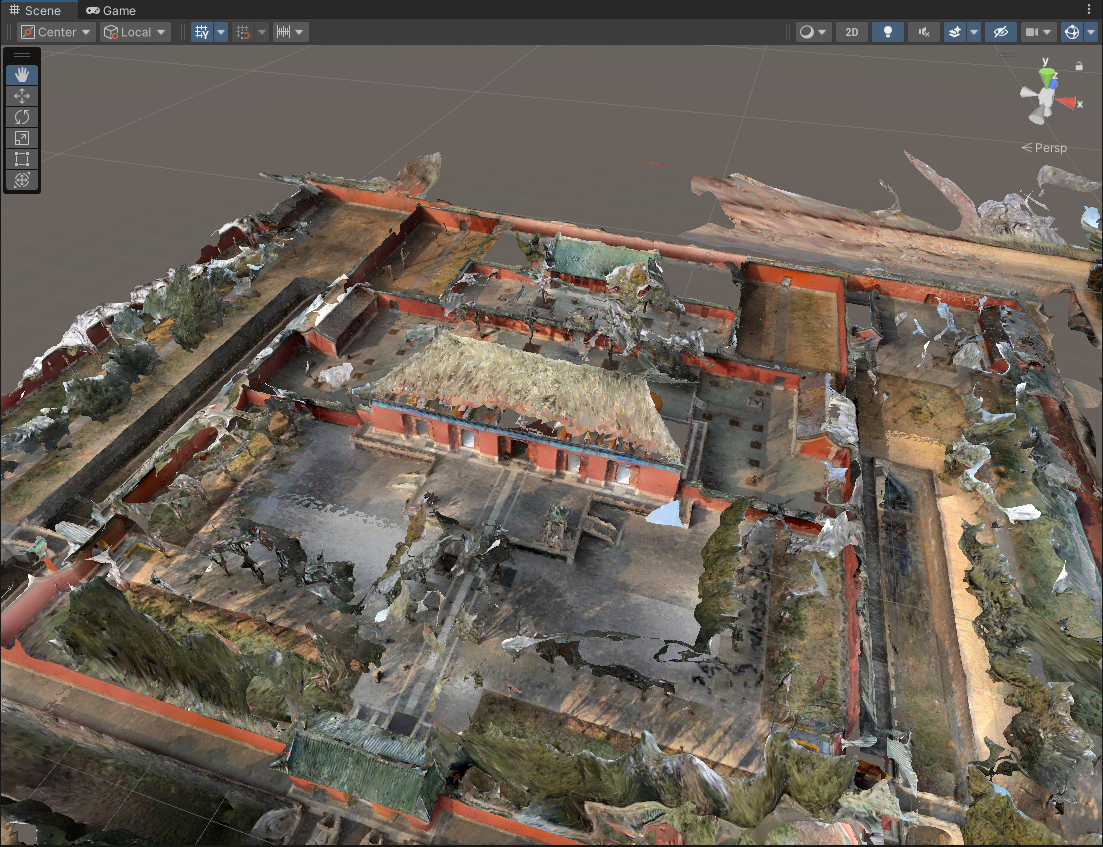
Task: Open the scene camera settings dropdown
Action: (1039, 32)
